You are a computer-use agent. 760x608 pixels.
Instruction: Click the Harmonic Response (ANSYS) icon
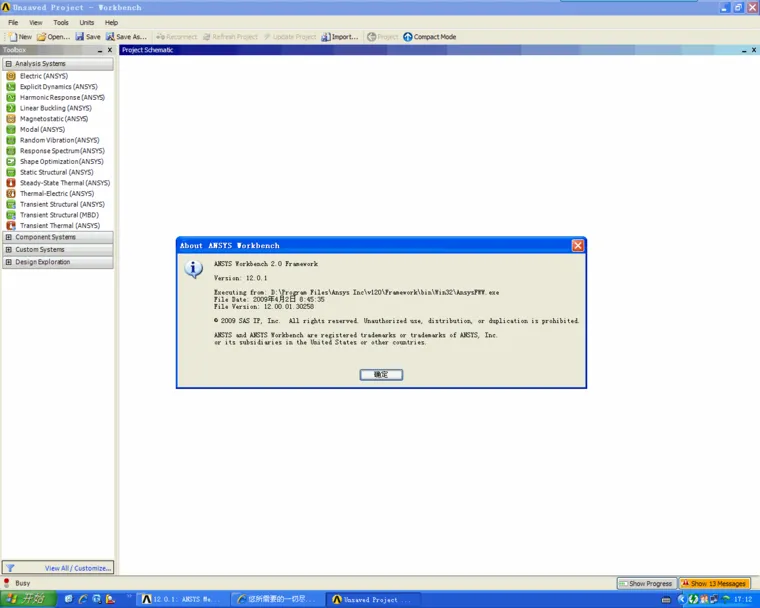[x=11, y=97]
